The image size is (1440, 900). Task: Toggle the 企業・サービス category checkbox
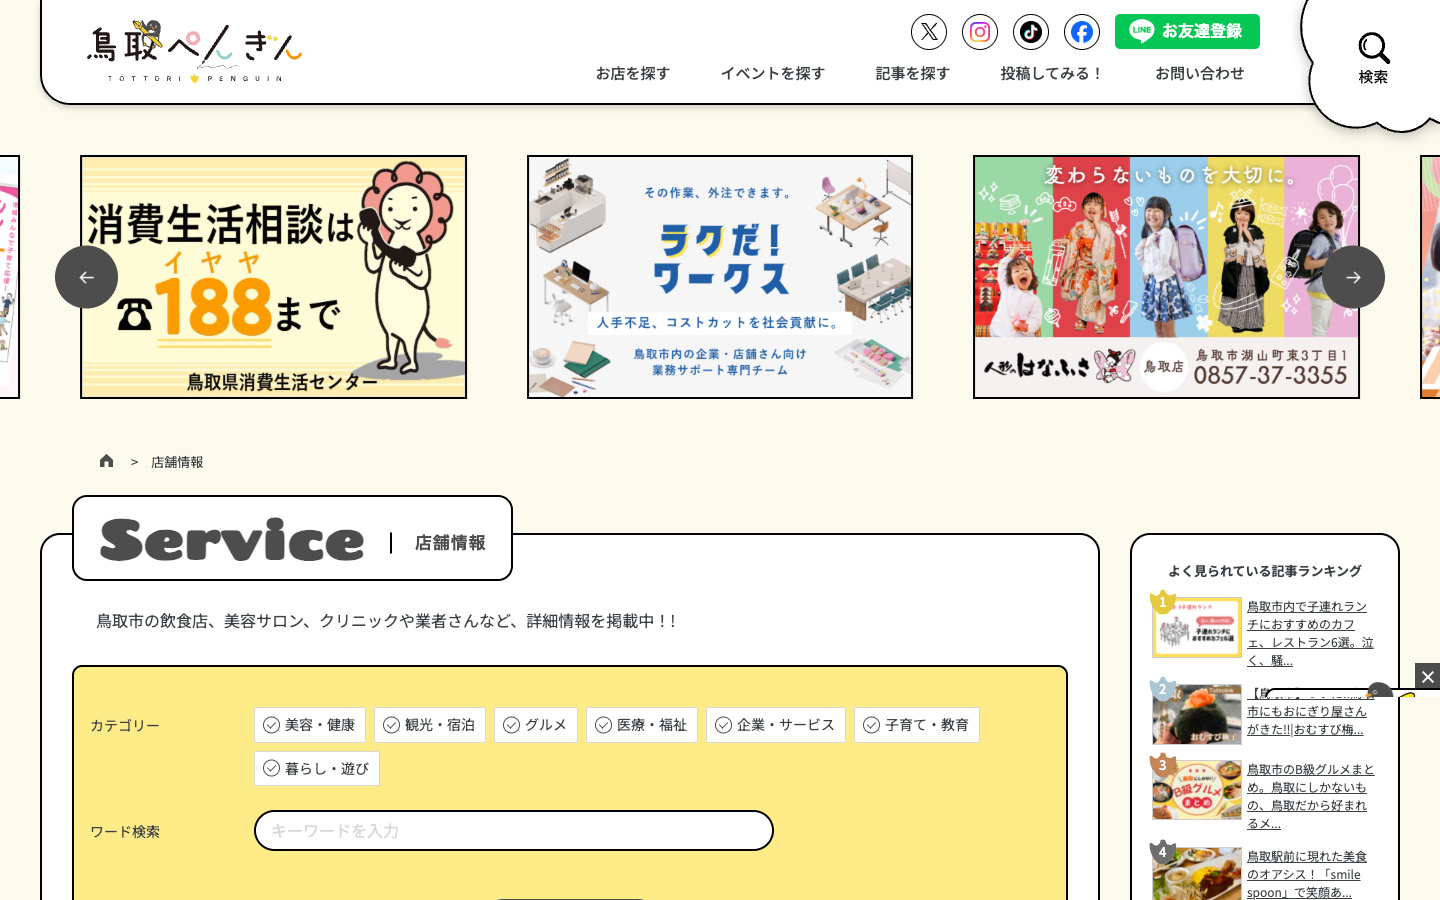pos(776,725)
